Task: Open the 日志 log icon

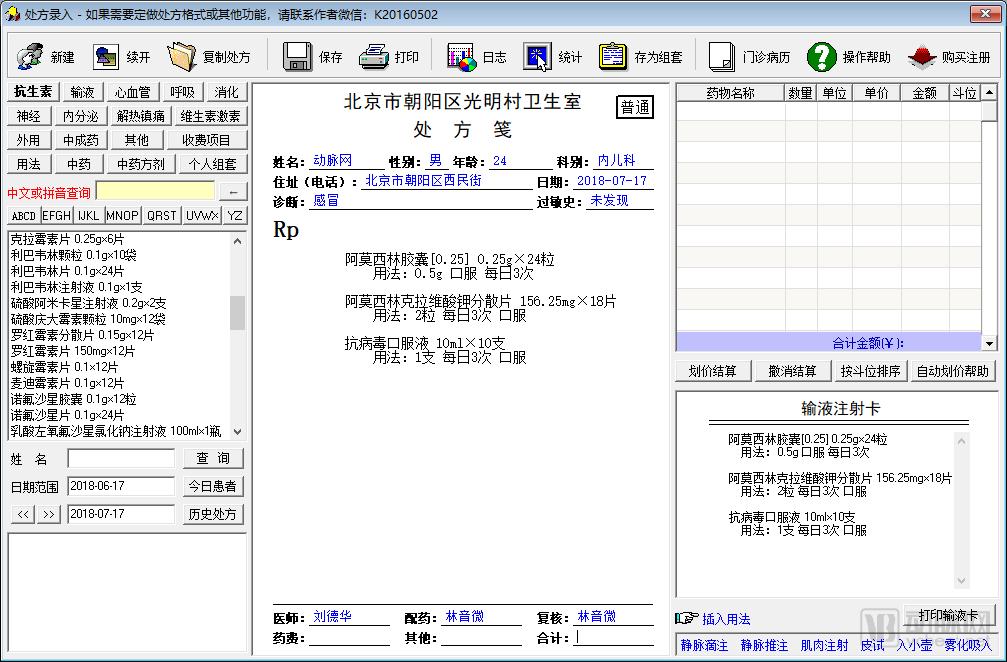Action: [x=462, y=57]
